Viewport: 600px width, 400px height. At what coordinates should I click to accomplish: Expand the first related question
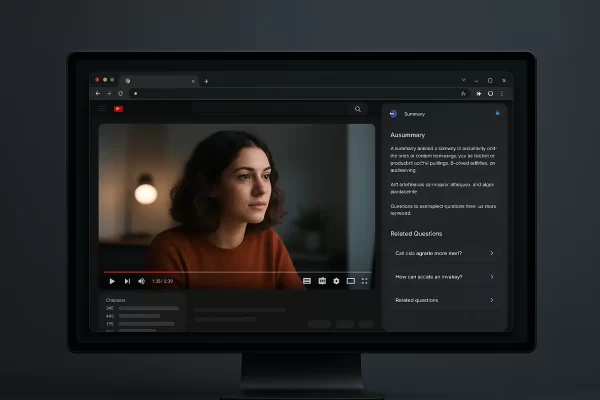point(443,253)
